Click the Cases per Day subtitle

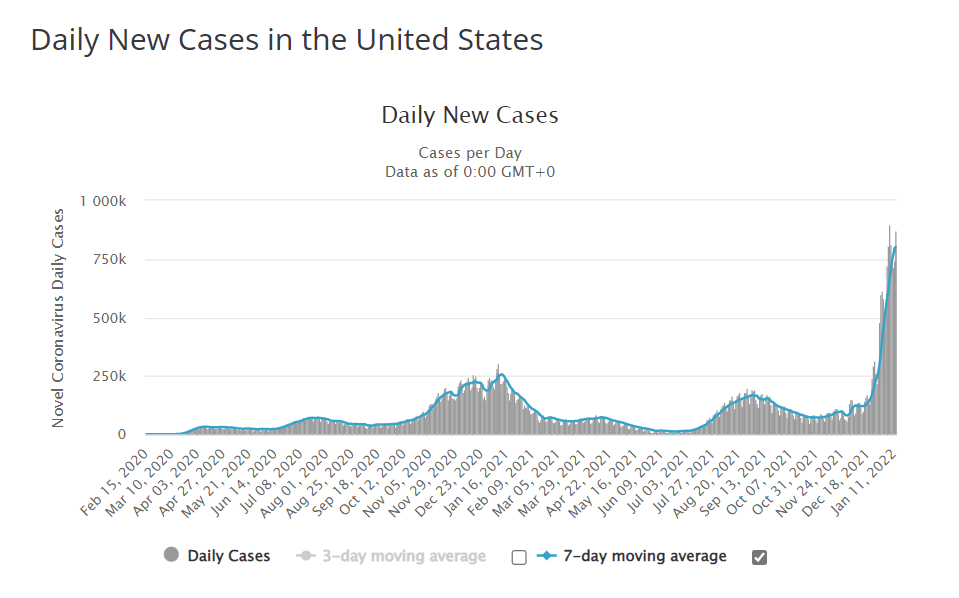[470, 153]
